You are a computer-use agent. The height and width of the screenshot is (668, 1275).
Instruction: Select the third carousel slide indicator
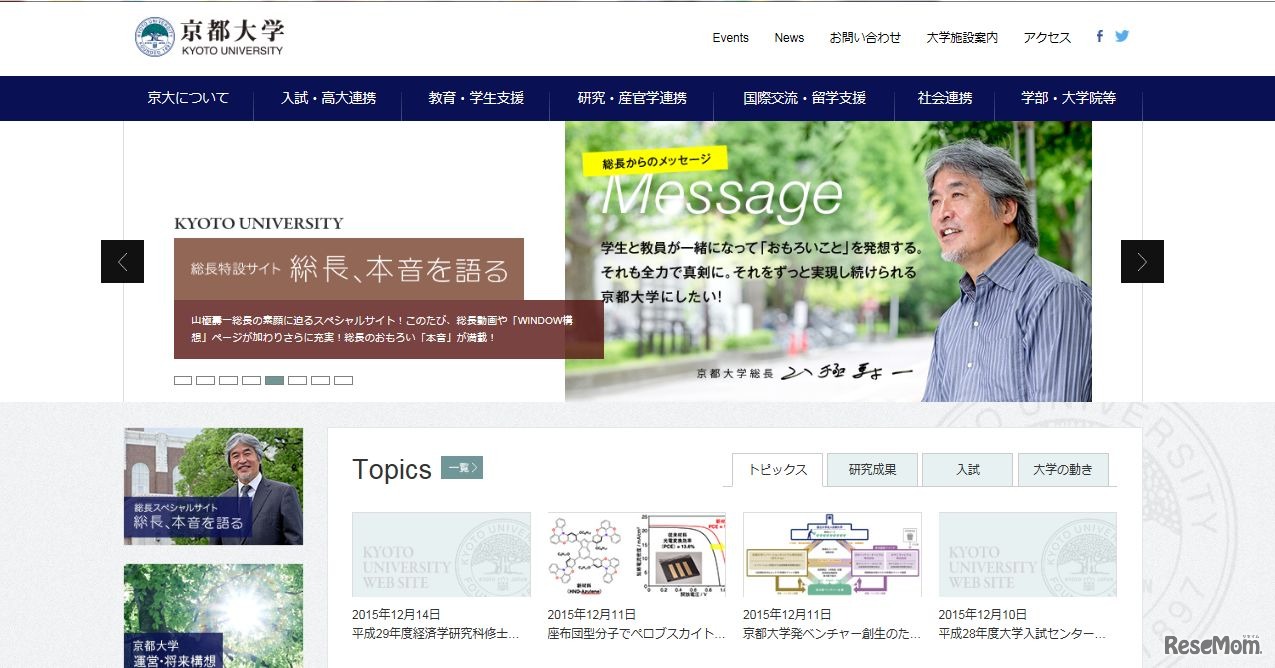(229, 380)
